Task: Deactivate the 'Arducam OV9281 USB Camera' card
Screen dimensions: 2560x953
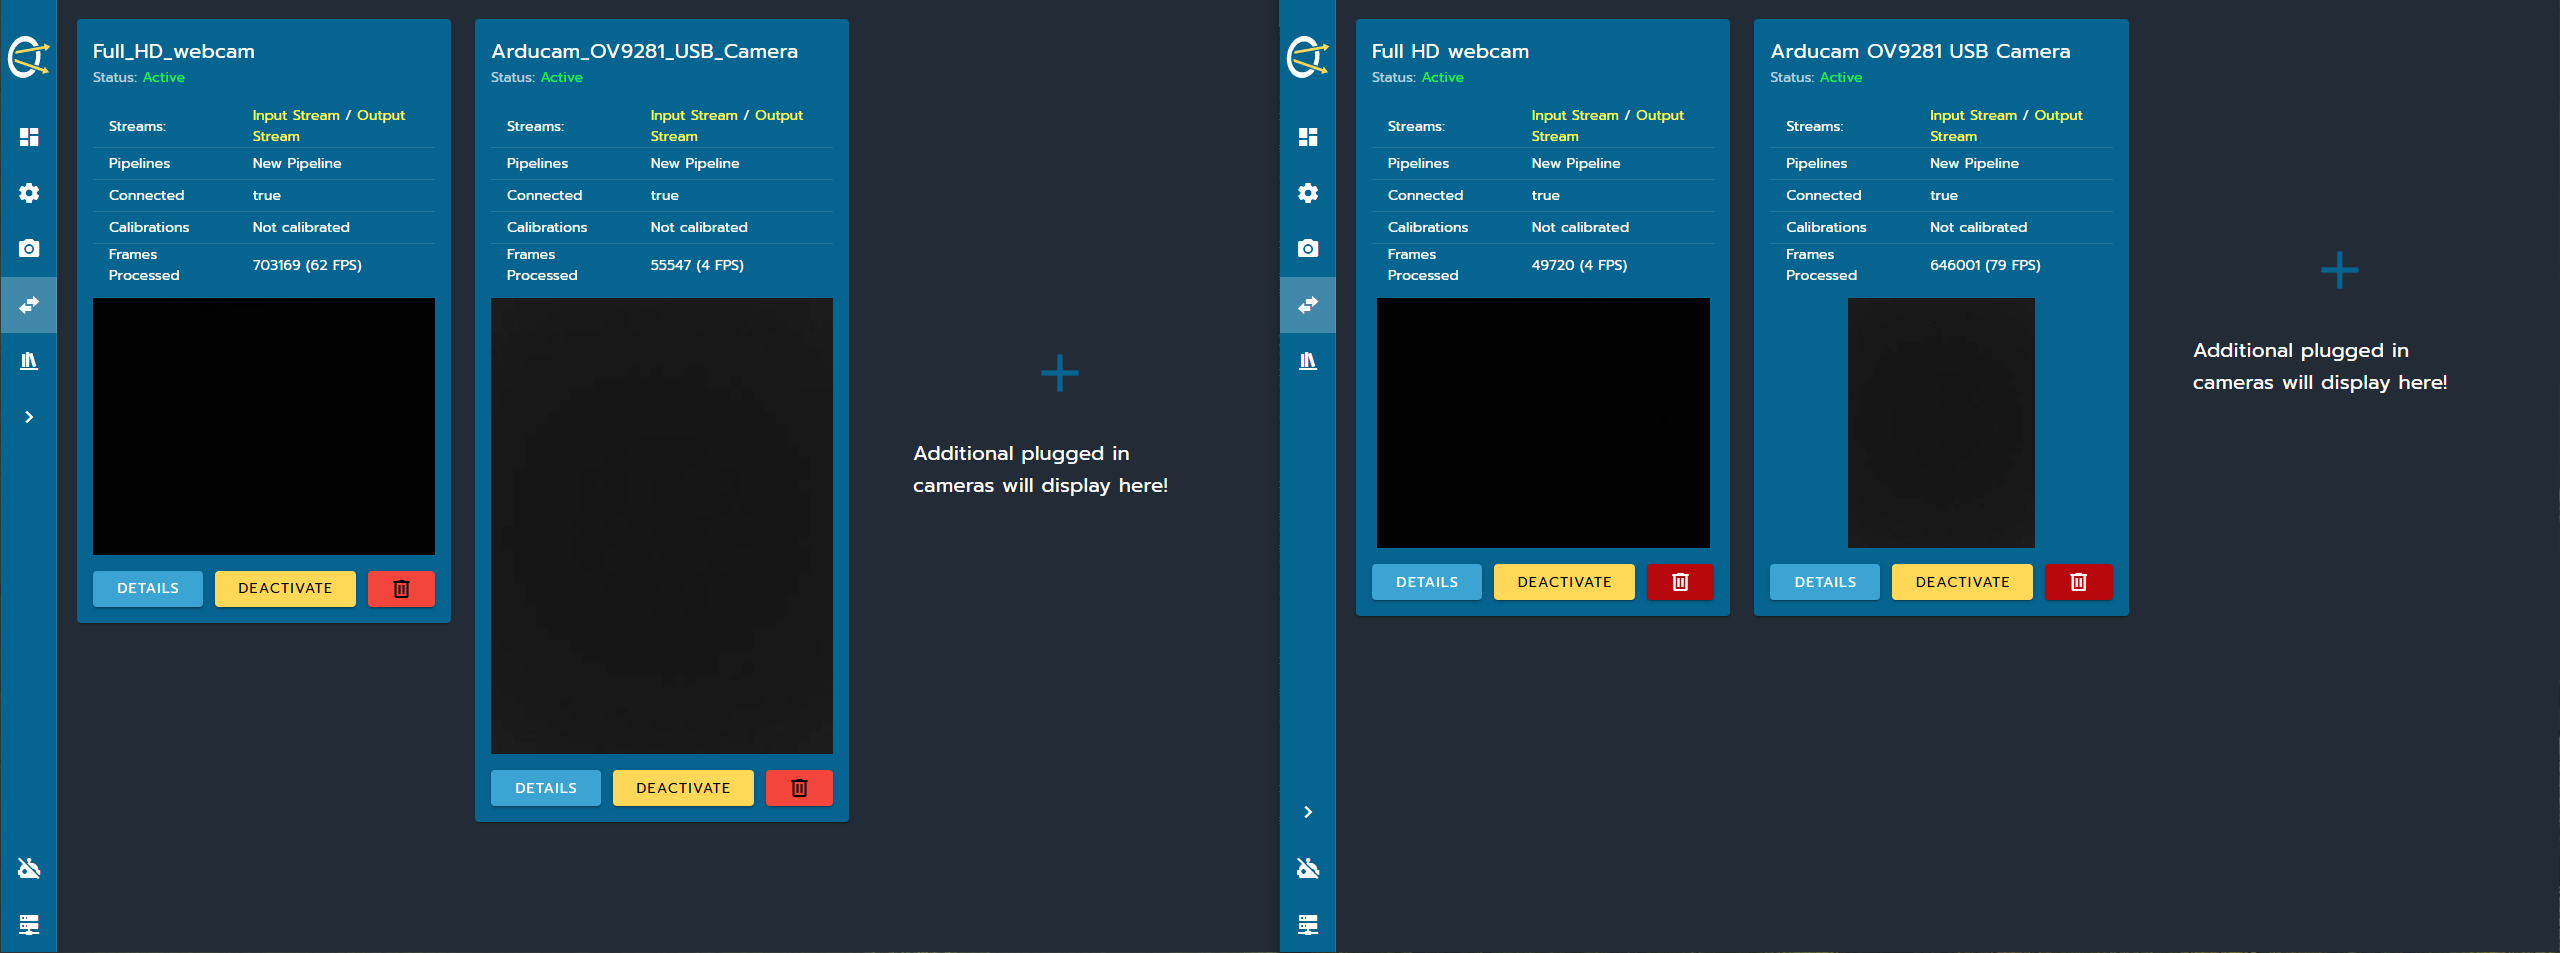Action: pos(1961,582)
